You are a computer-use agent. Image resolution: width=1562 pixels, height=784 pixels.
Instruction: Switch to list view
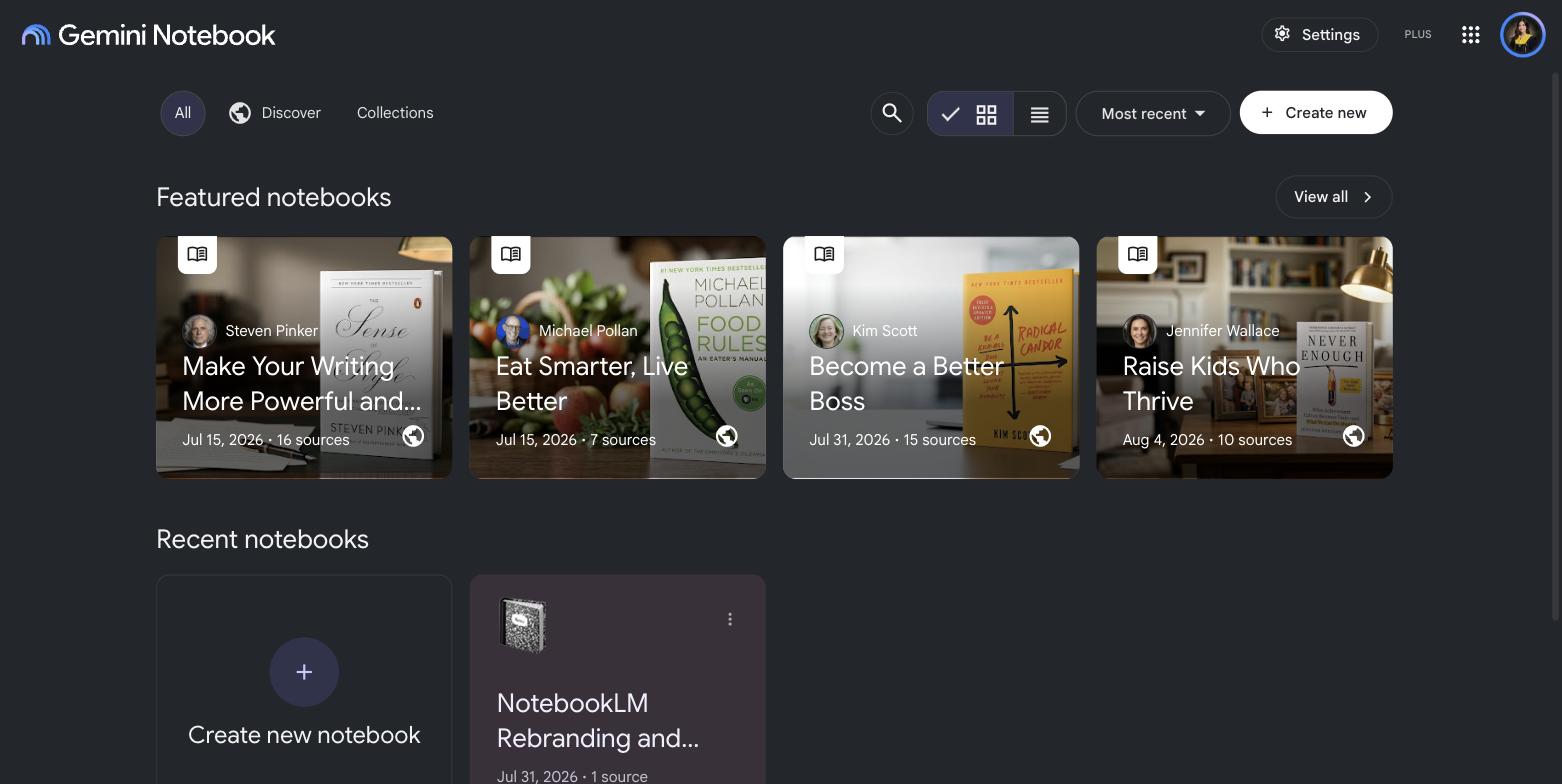[1040, 114]
